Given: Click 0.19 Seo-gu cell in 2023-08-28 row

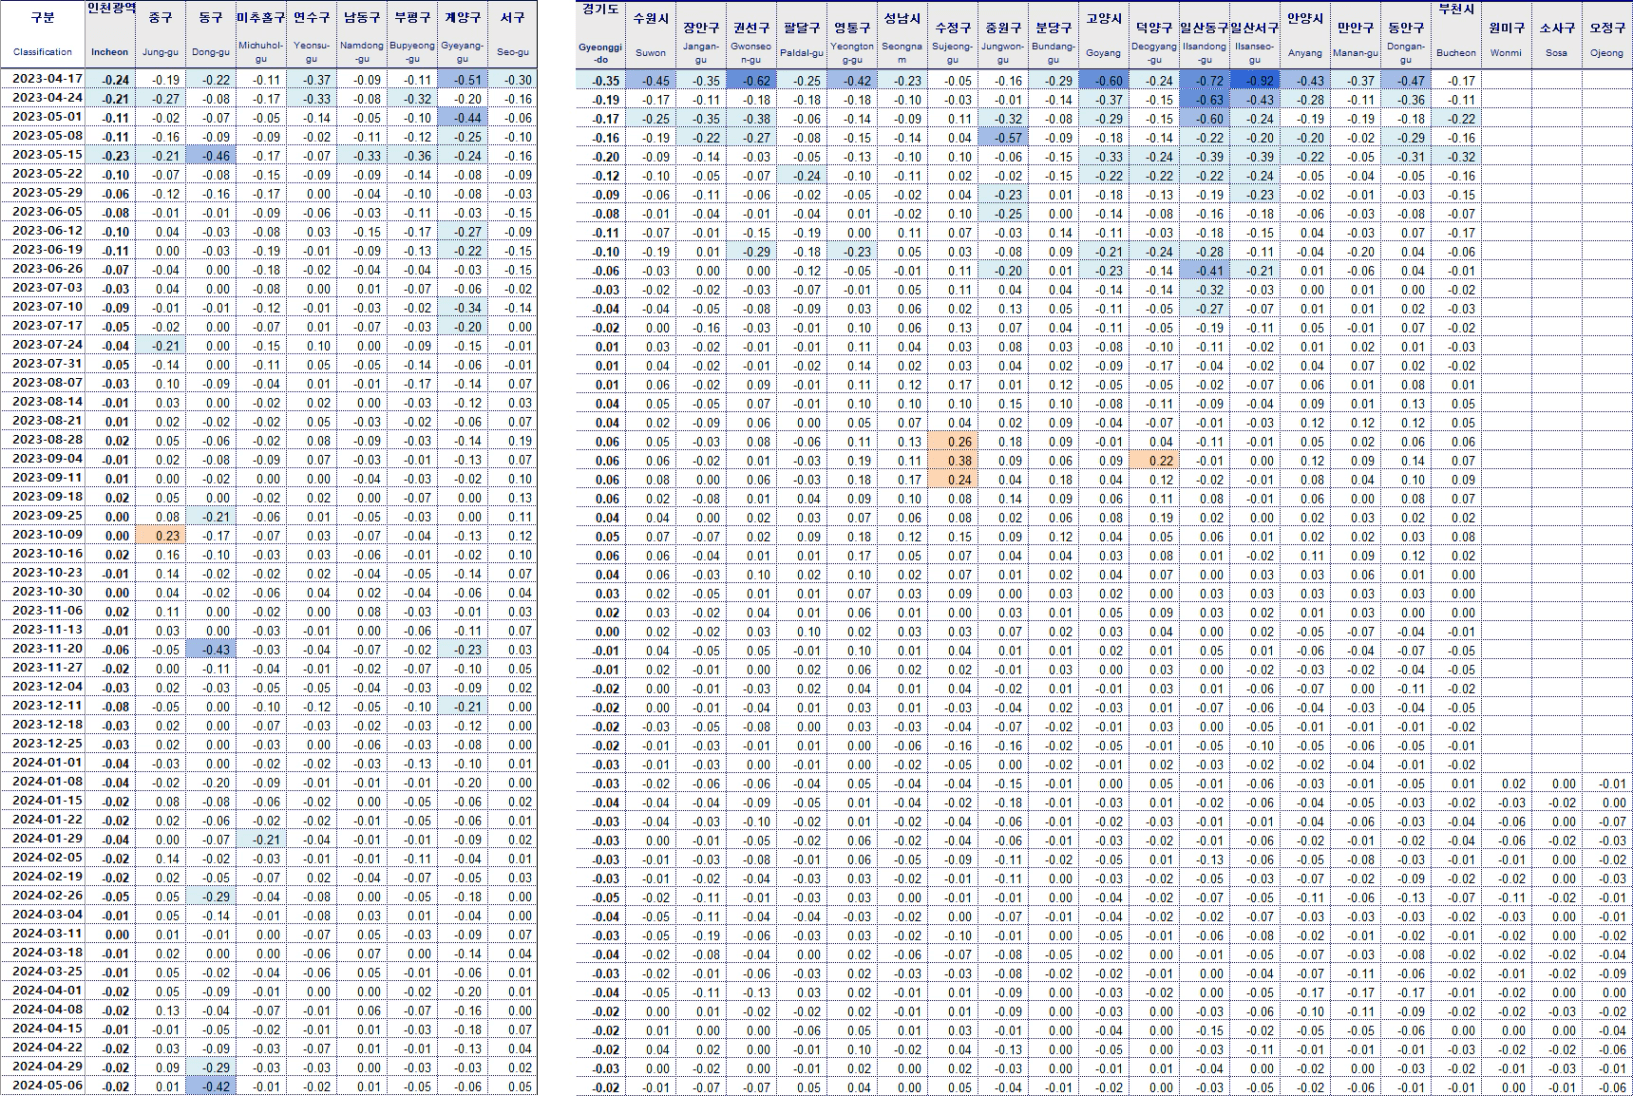Looking at the screenshot, I should tap(513, 440).
